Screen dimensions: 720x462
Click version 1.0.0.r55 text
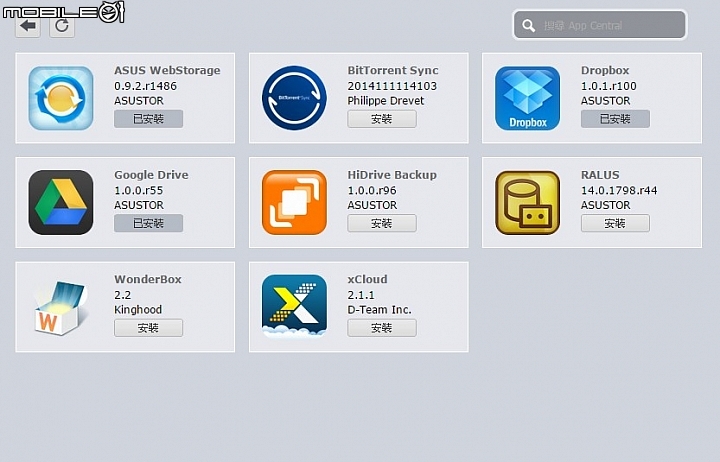tap(139, 190)
